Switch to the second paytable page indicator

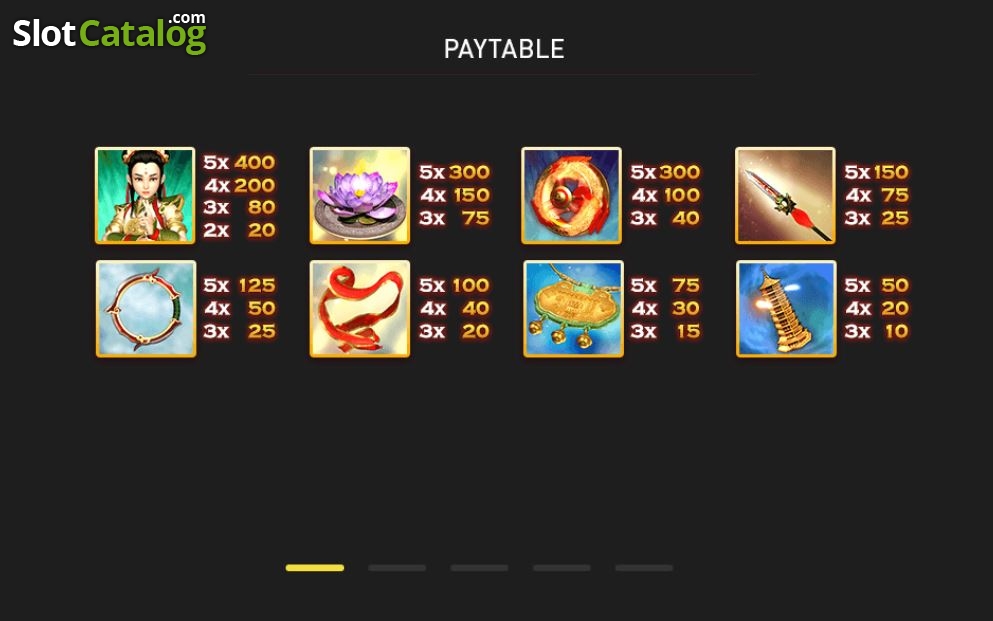pos(397,568)
